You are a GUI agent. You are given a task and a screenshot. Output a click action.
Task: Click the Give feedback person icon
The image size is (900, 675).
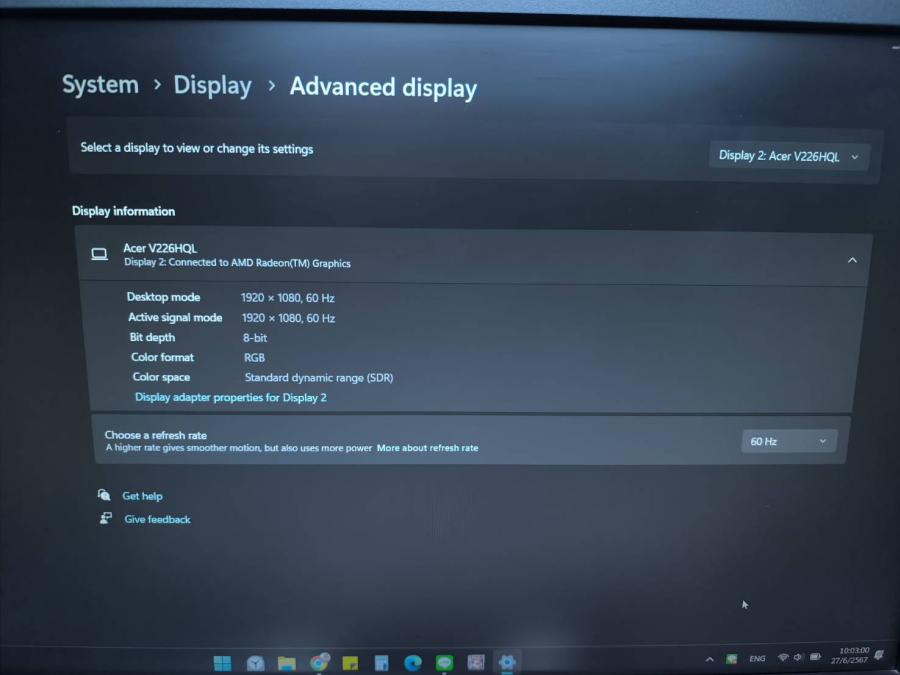(106, 518)
